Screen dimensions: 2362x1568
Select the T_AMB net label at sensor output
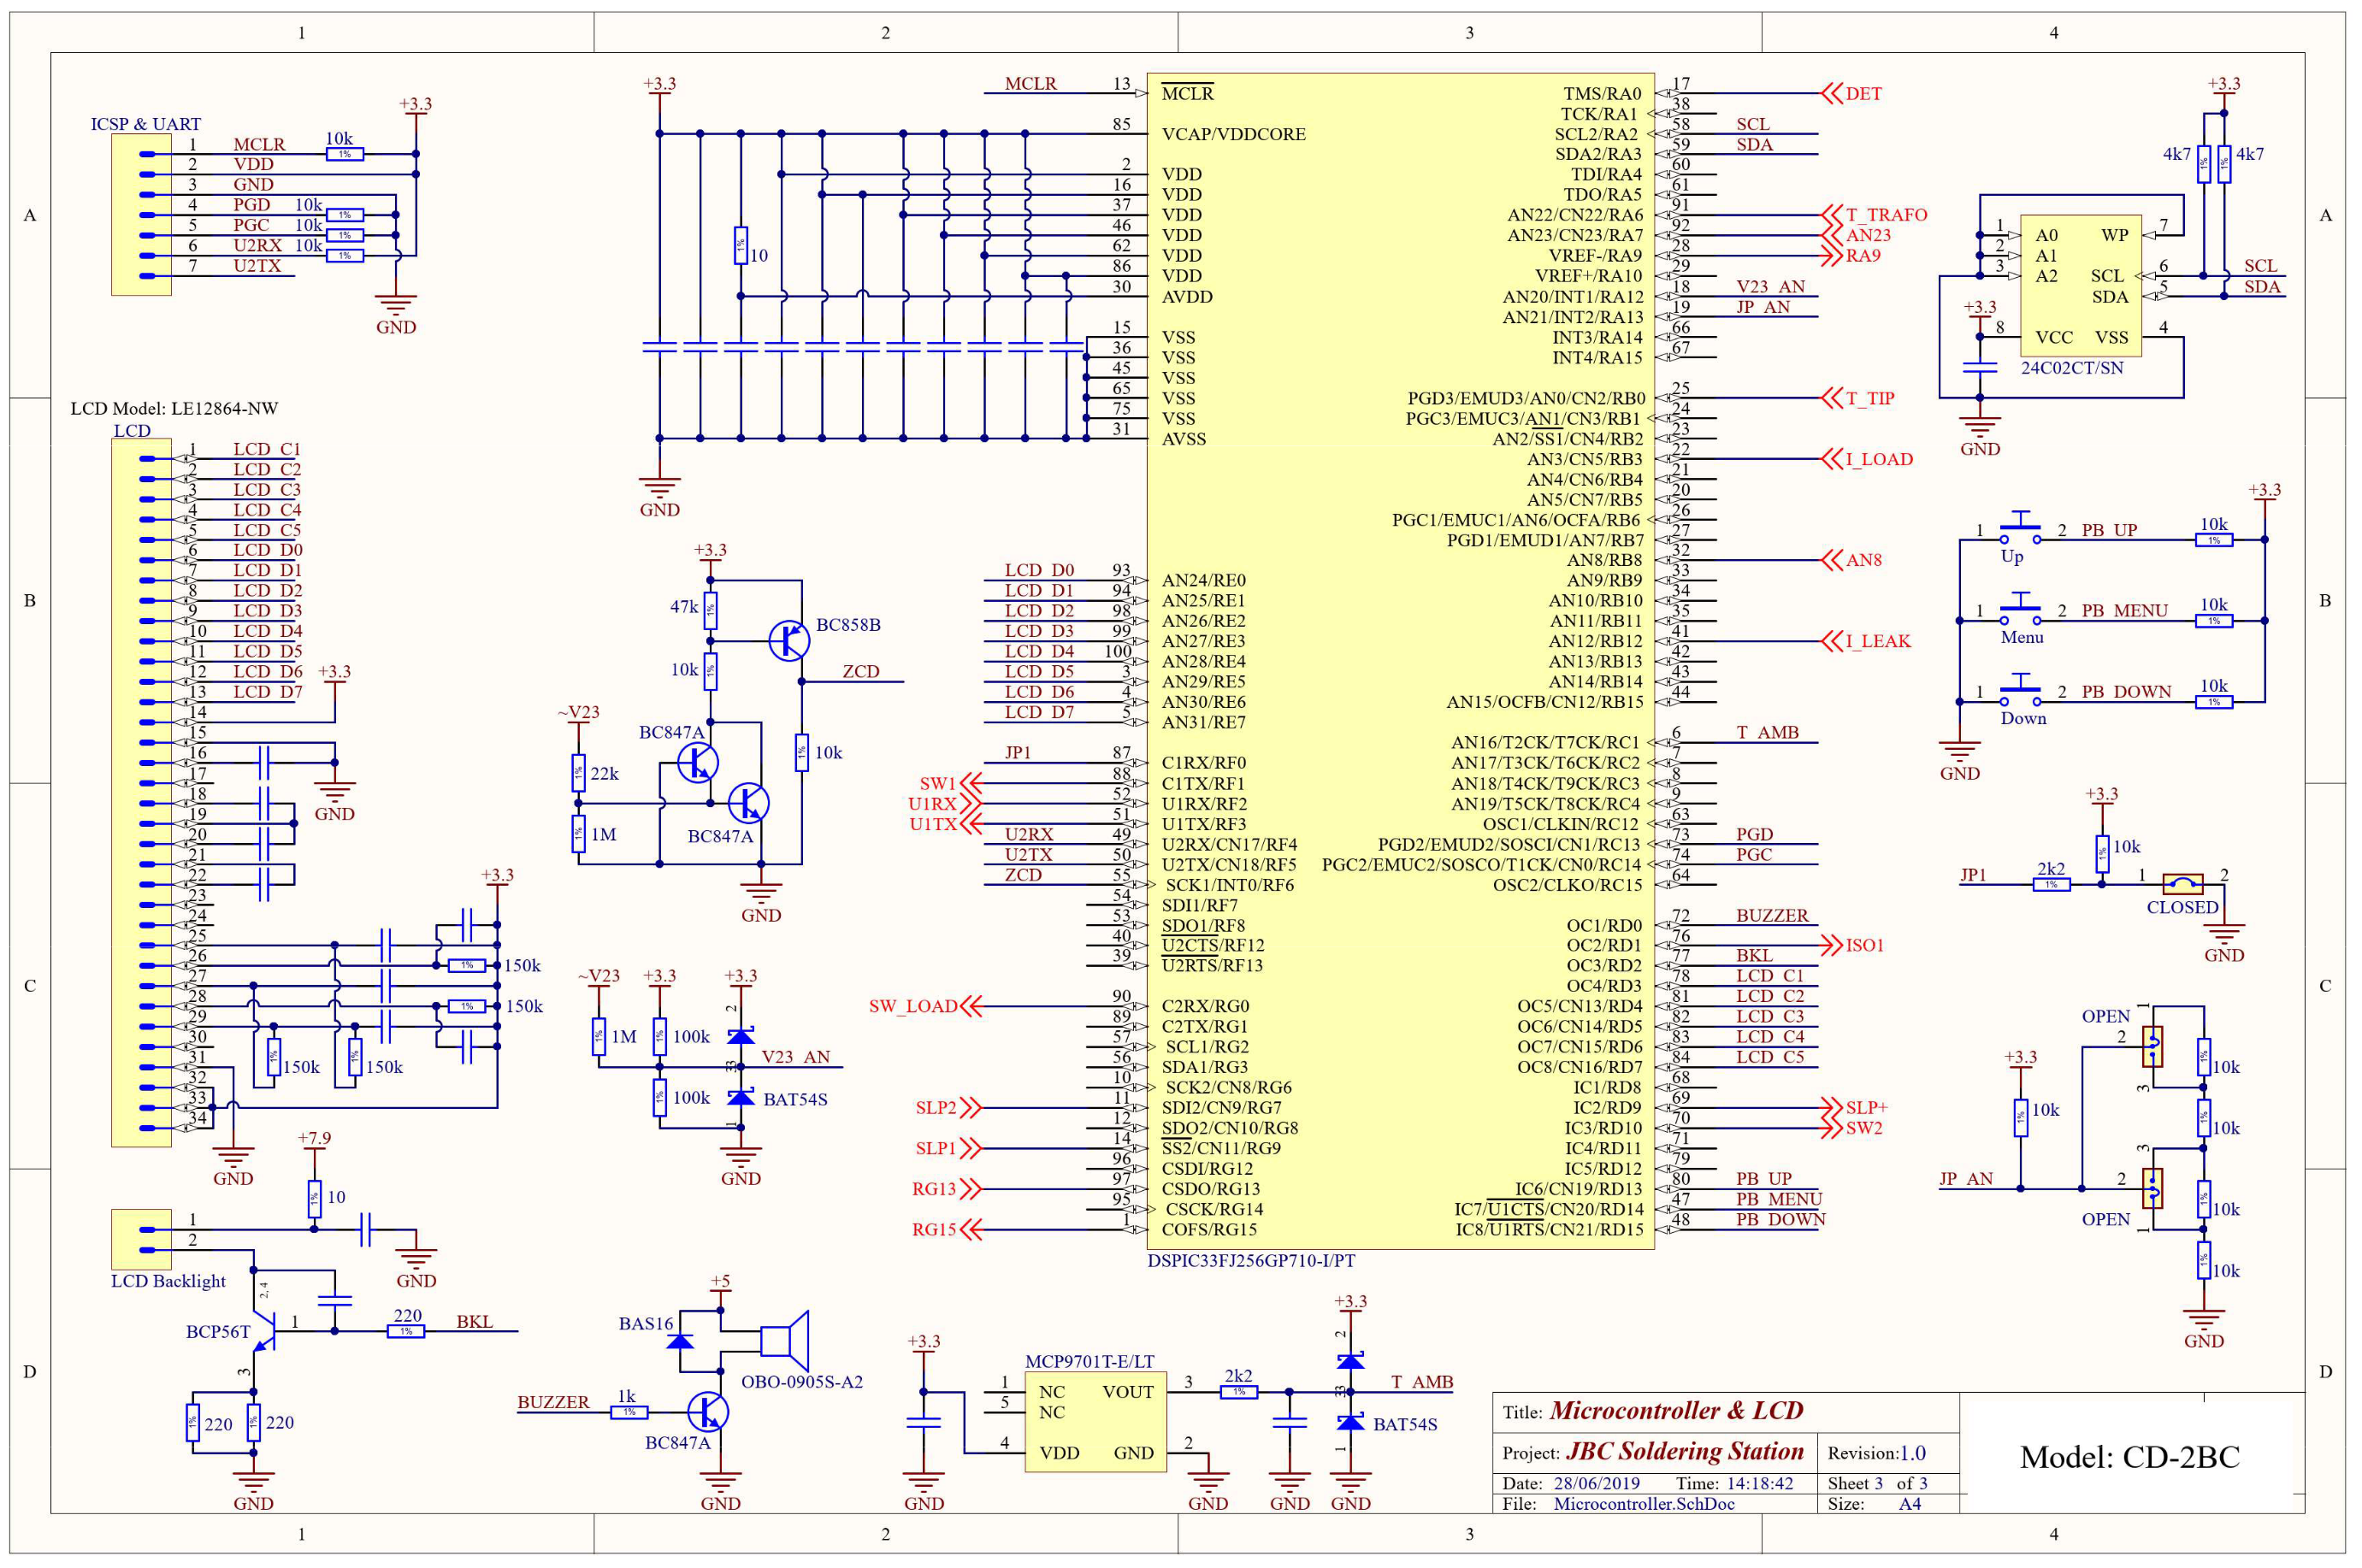coord(1422,1382)
